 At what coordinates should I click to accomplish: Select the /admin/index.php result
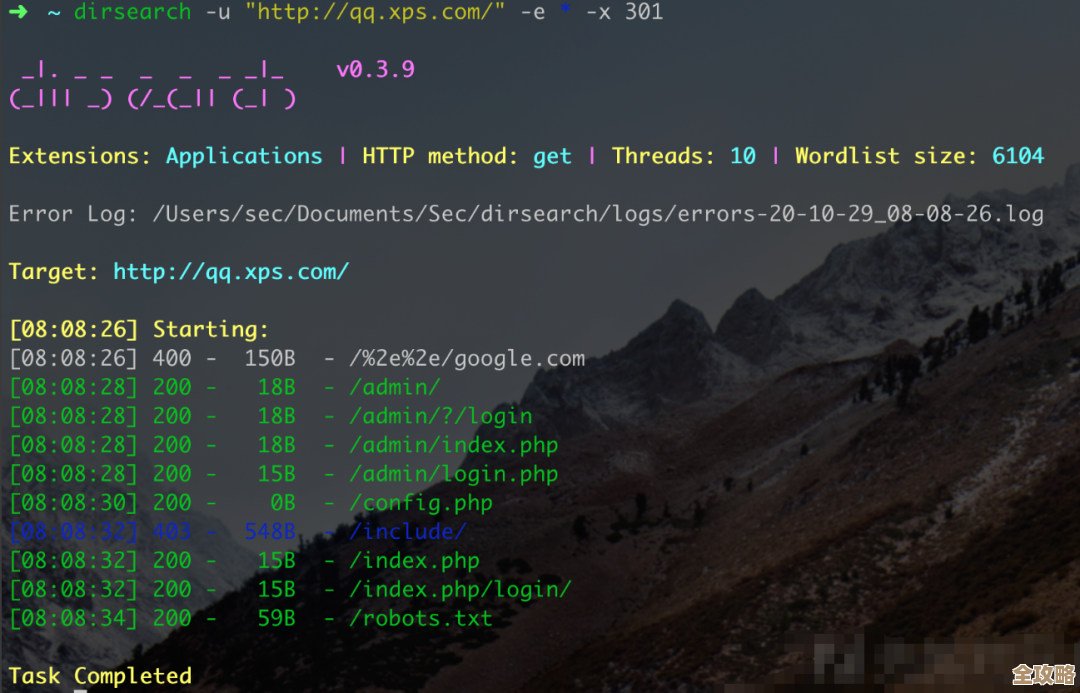pos(453,445)
